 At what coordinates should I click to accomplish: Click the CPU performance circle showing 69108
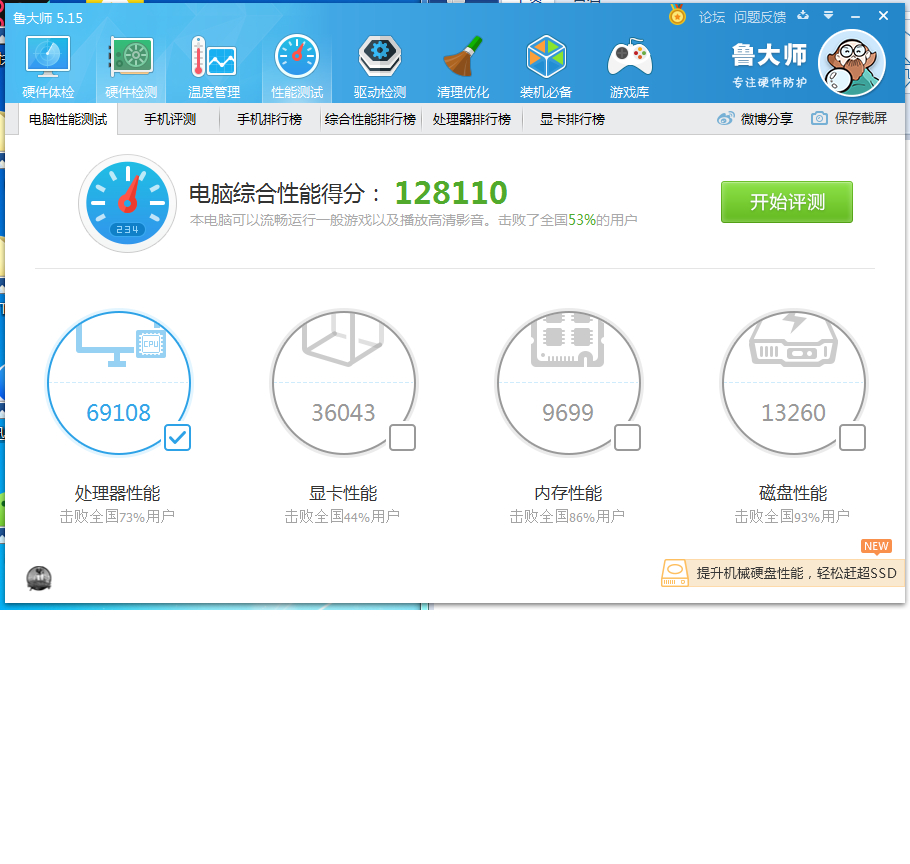pyautogui.click(x=118, y=382)
